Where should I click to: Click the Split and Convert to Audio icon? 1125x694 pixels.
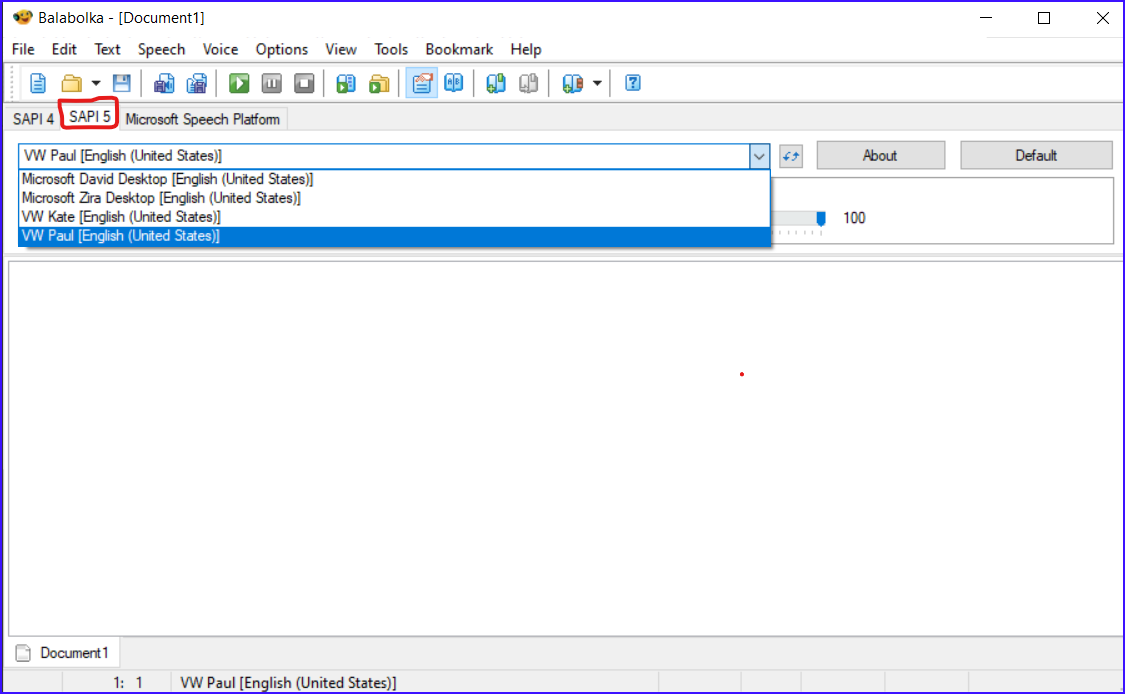click(197, 83)
